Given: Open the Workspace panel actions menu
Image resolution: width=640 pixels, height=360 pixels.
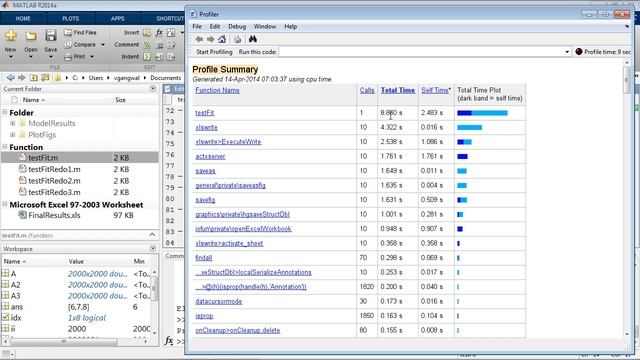Looking at the screenshot, I should (x=153, y=249).
